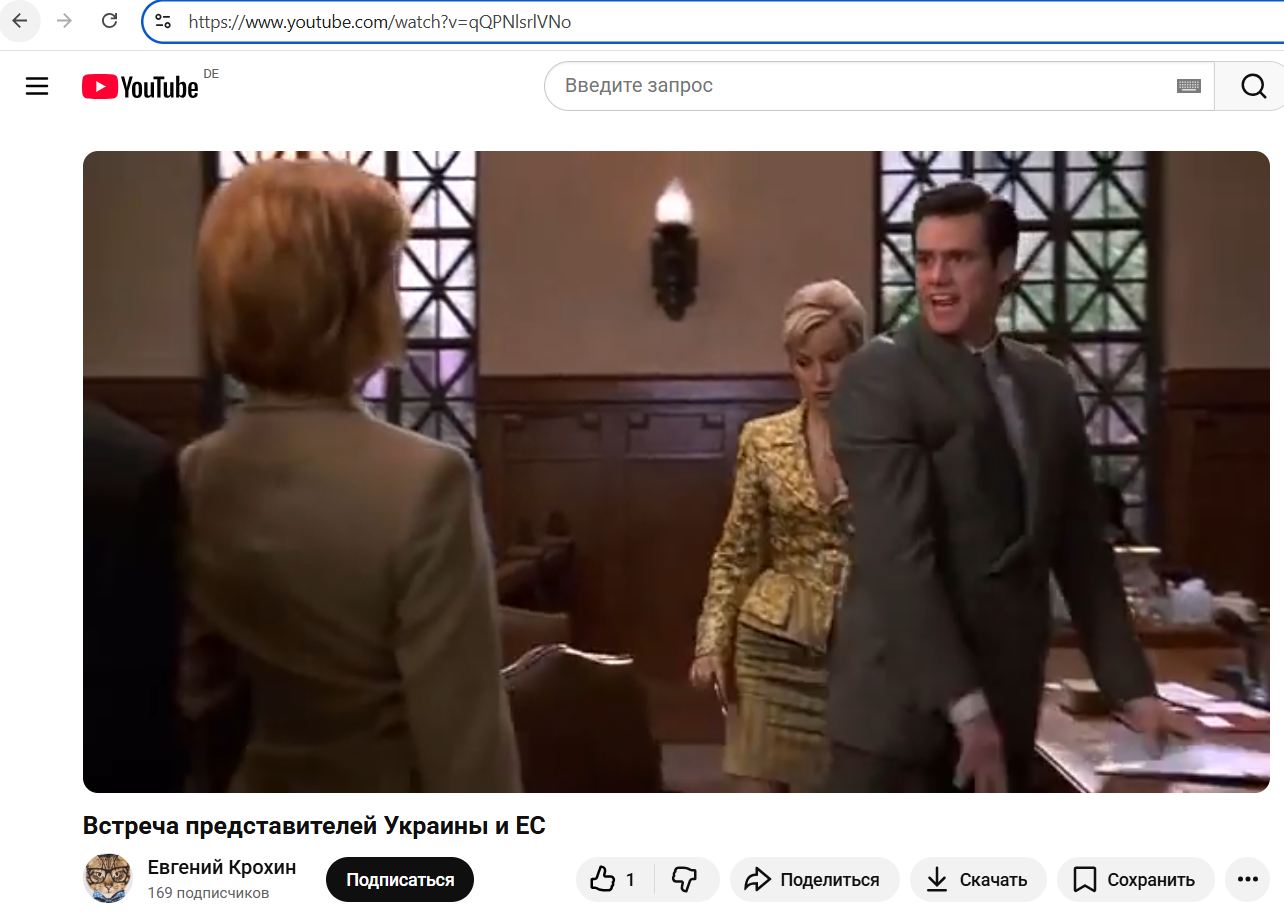Open the Share (Поделиться) icon
This screenshot has height=916, width=1284.
(756, 879)
